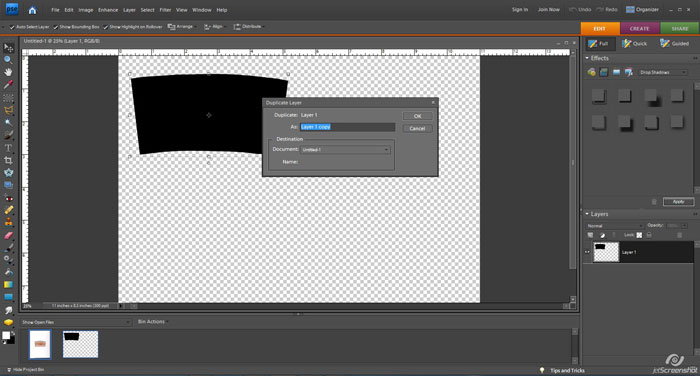Screen dimensions: 700x376
Task: Open the Distribute dropdown
Action: (249, 27)
